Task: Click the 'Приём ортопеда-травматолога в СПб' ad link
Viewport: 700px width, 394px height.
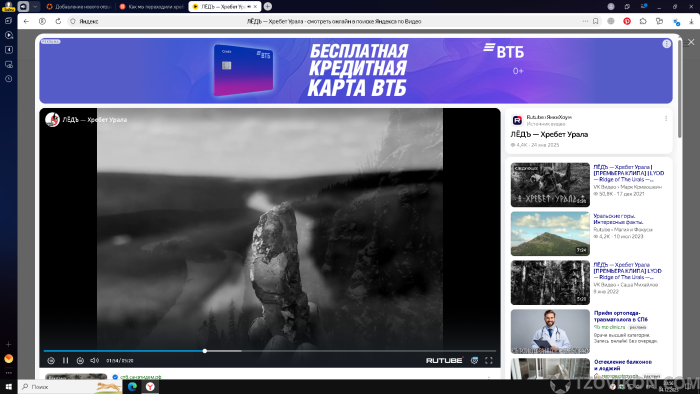Action: [x=621, y=316]
